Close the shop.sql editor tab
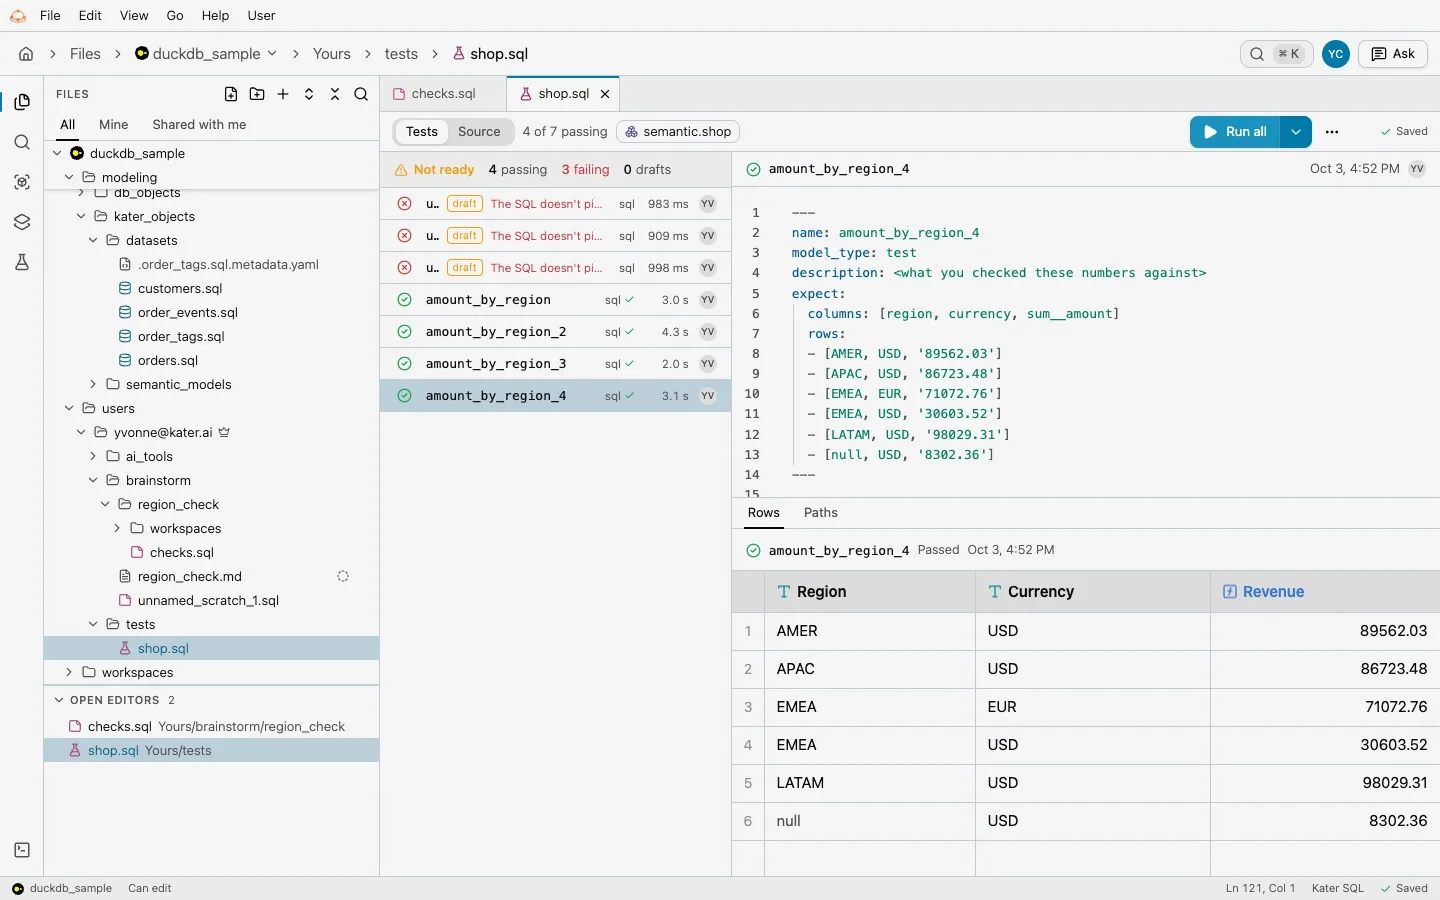Screen dimensions: 1440x900 [605, 94]
